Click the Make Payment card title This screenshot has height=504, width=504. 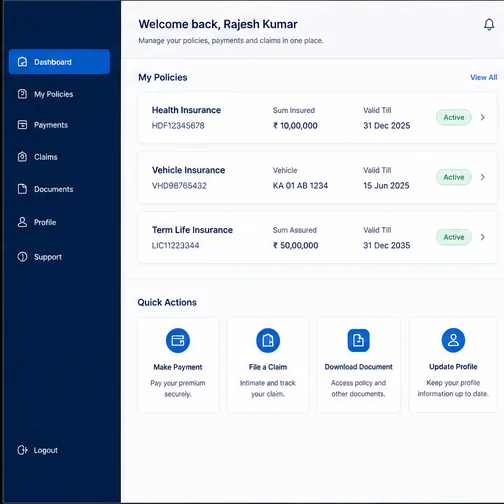click(178, 367)
